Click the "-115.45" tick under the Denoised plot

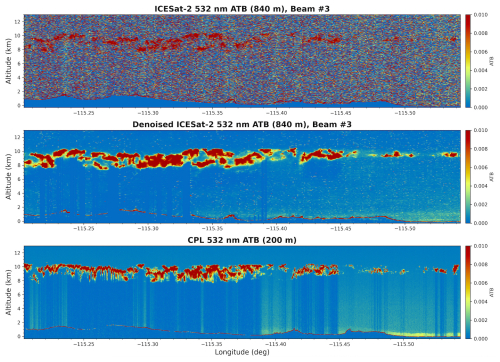[341, 229]
